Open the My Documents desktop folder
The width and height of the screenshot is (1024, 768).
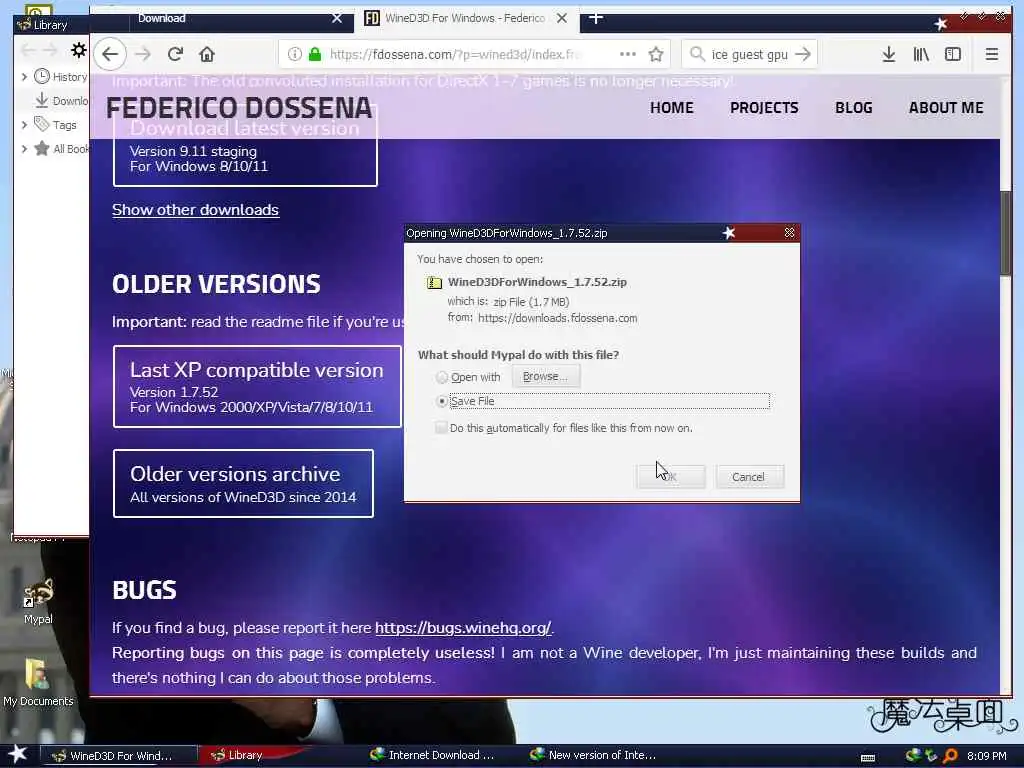point(38,682)
